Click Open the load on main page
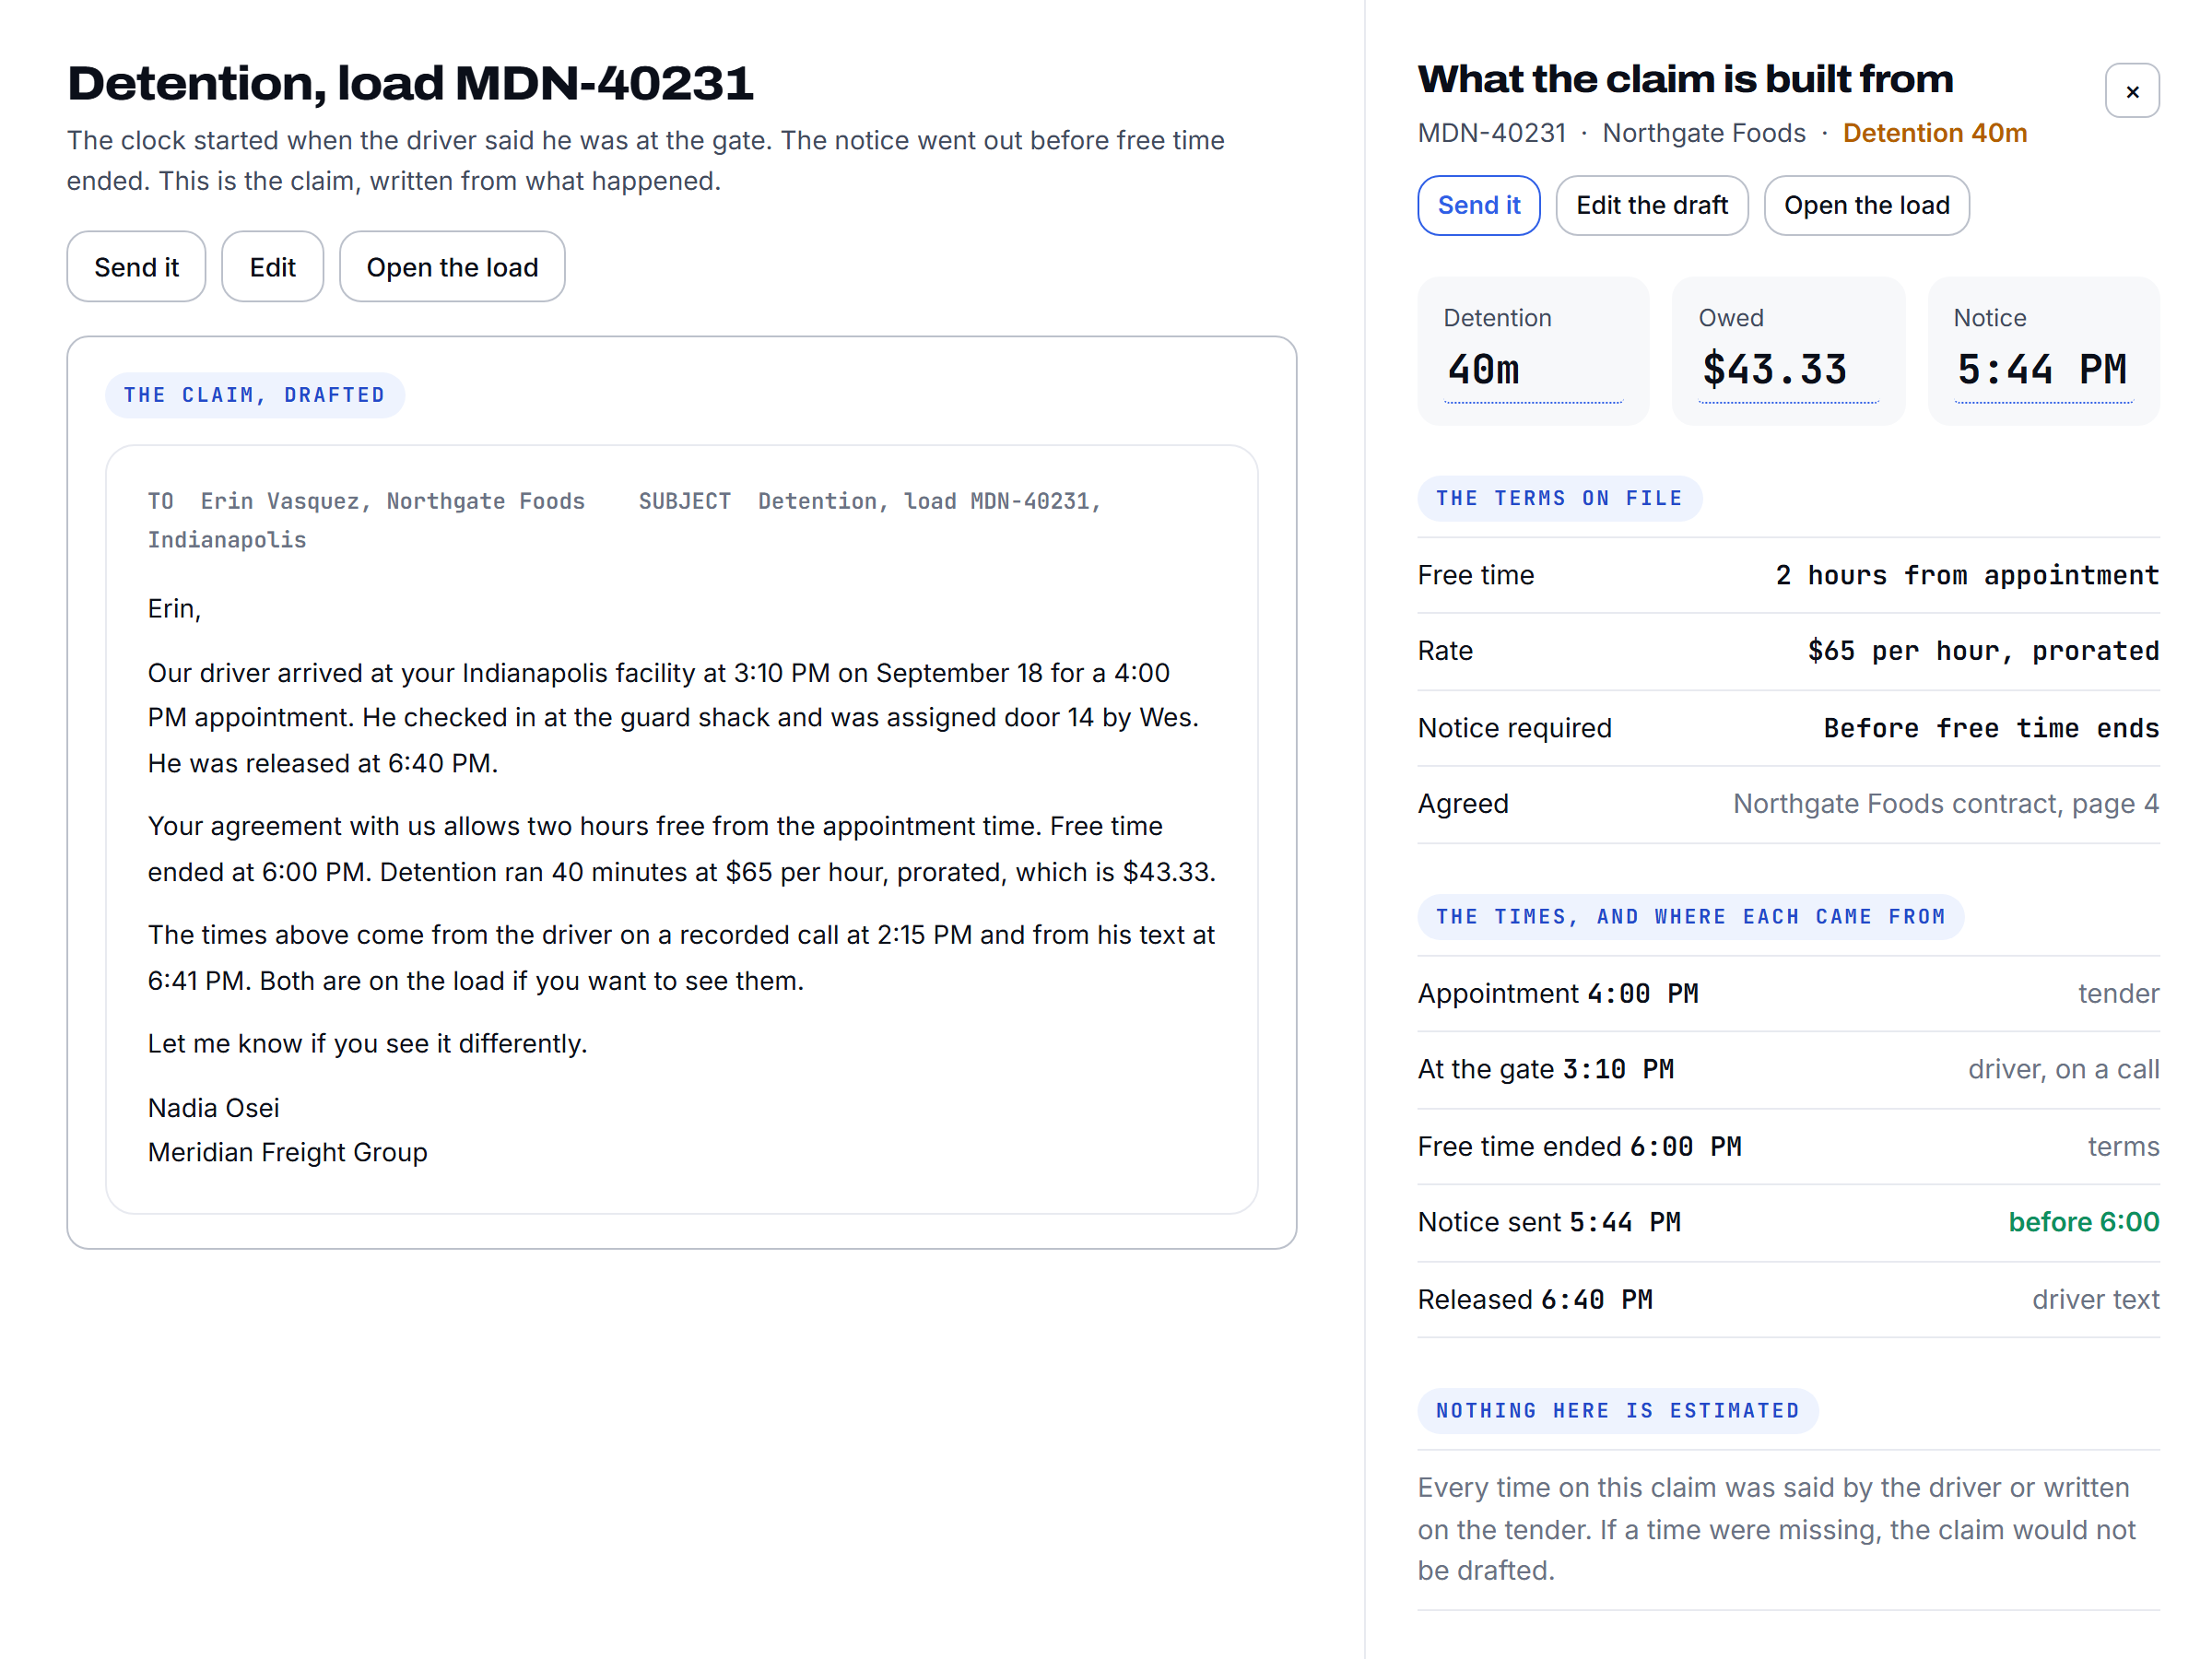The width and height of the screenshot is (2212, 1659). point(452,267)
